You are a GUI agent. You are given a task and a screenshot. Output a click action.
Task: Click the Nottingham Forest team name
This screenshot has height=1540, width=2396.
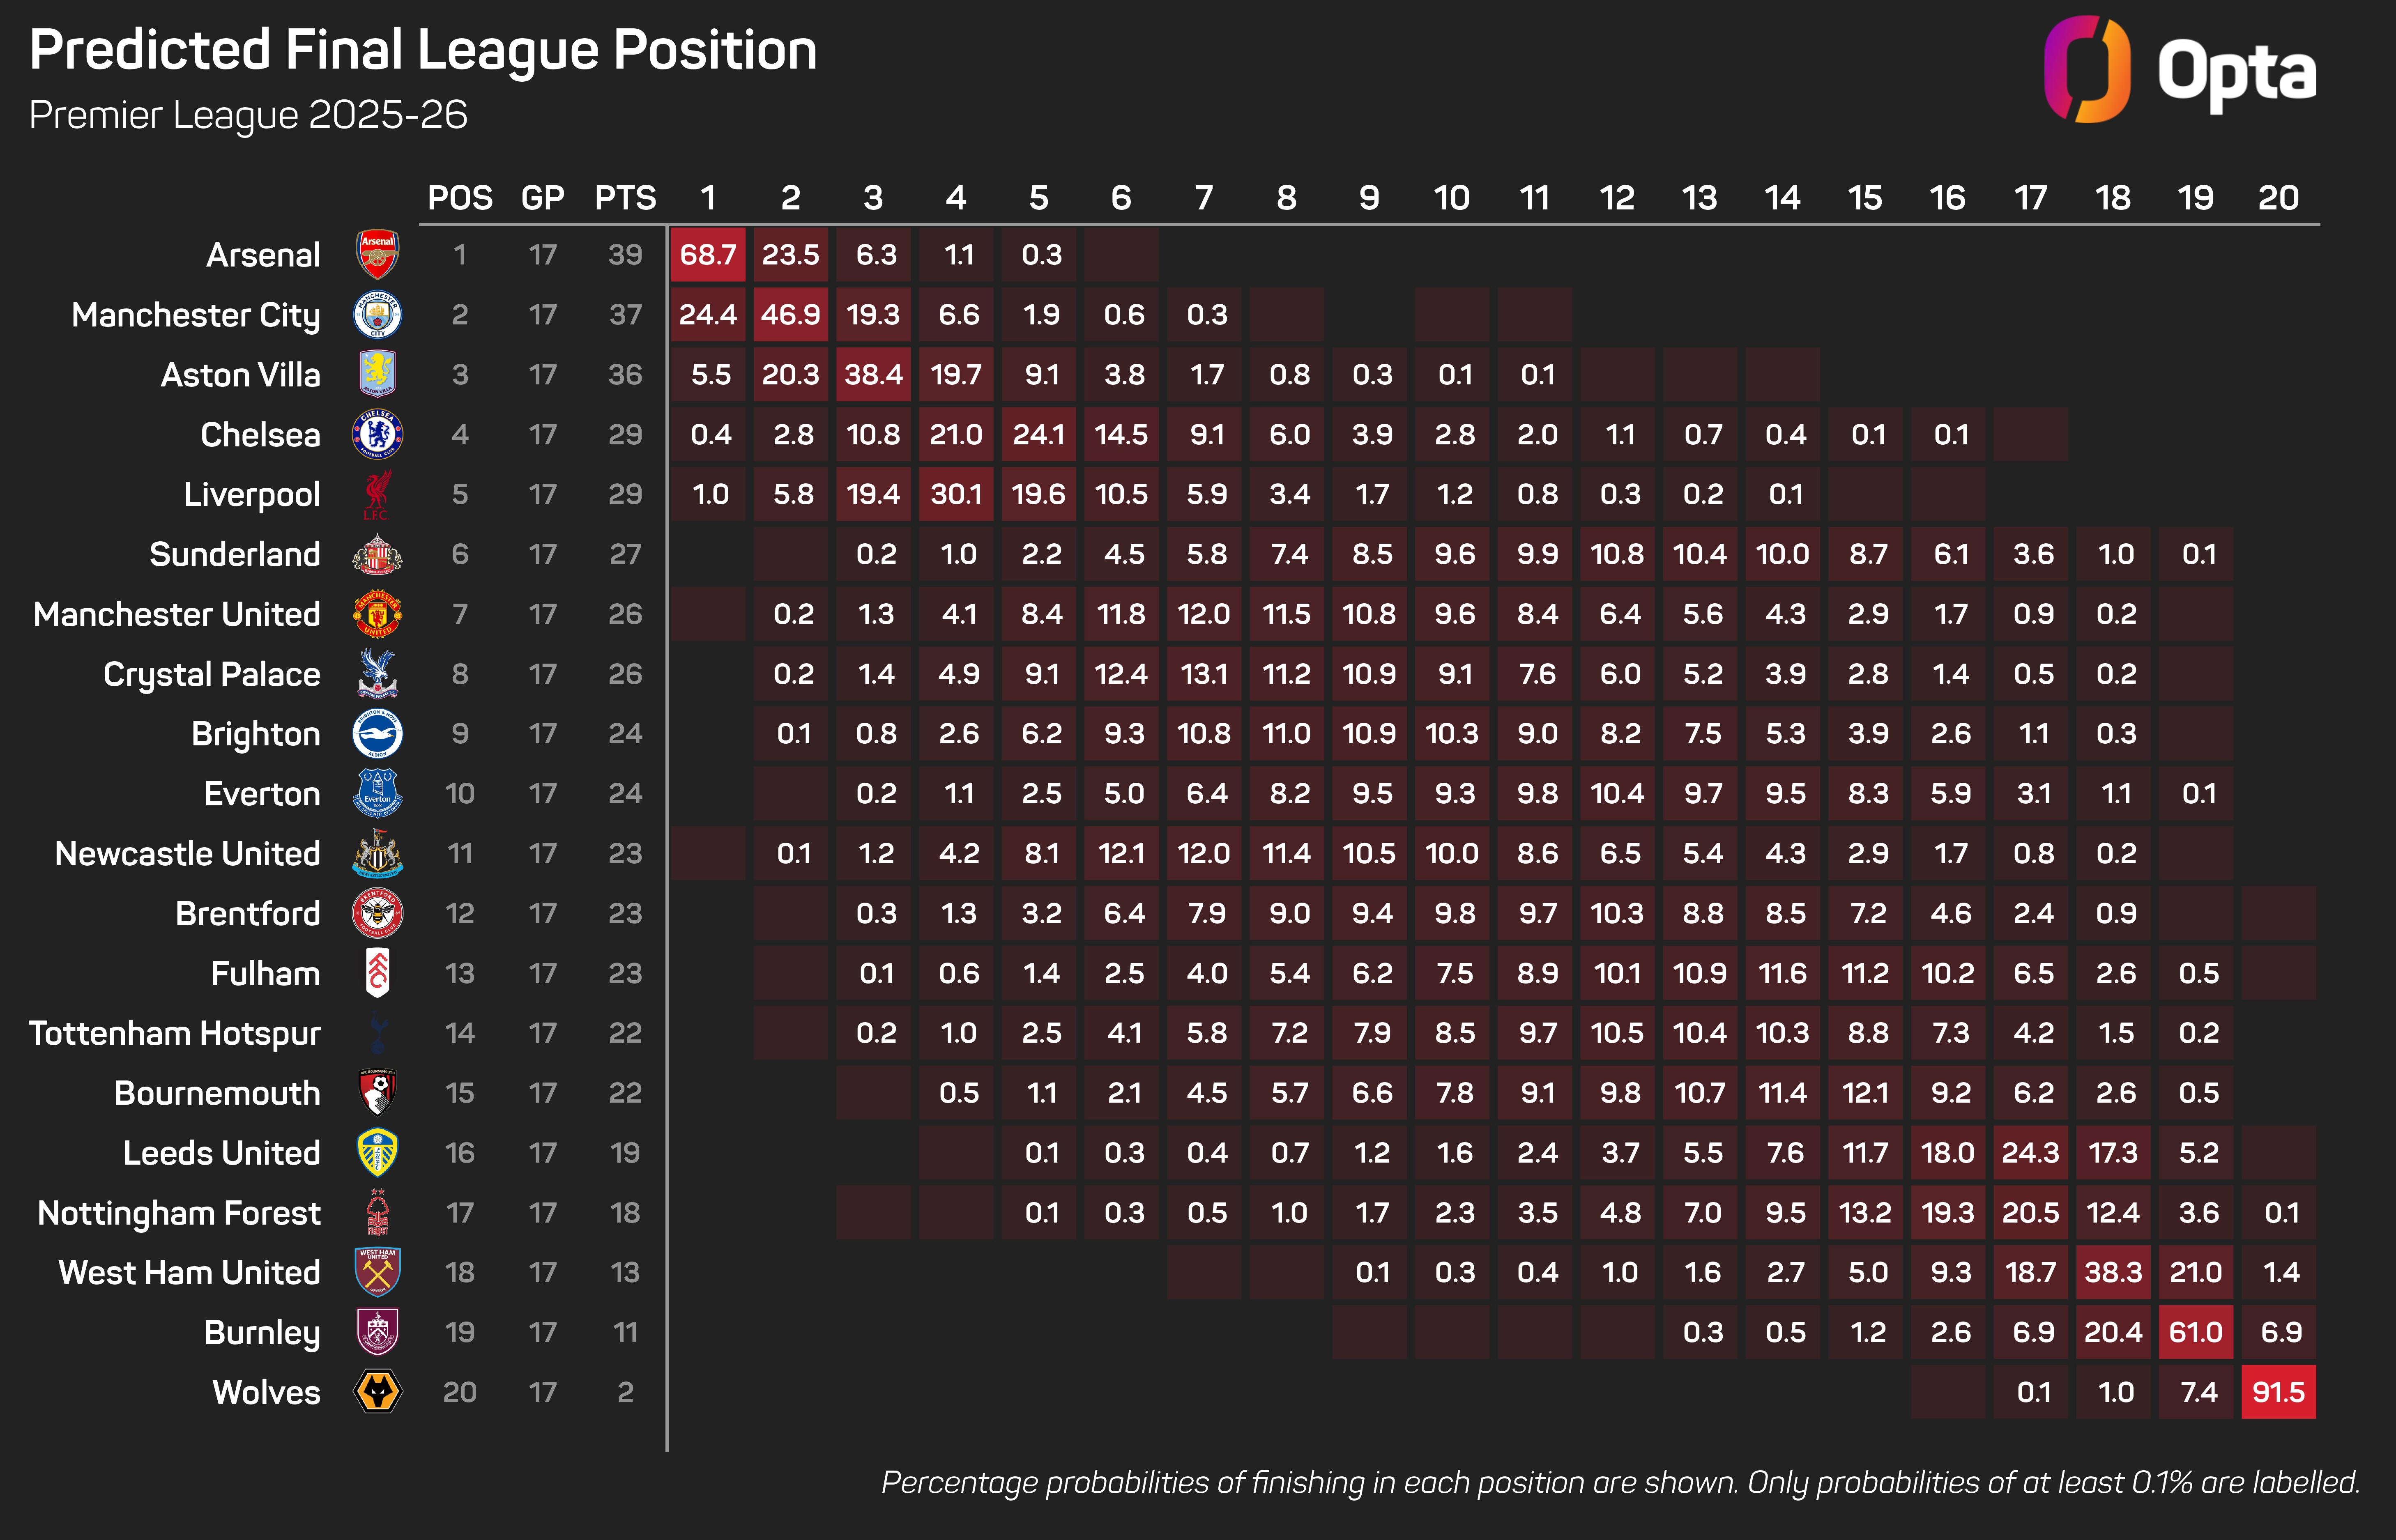[179, 1213]
